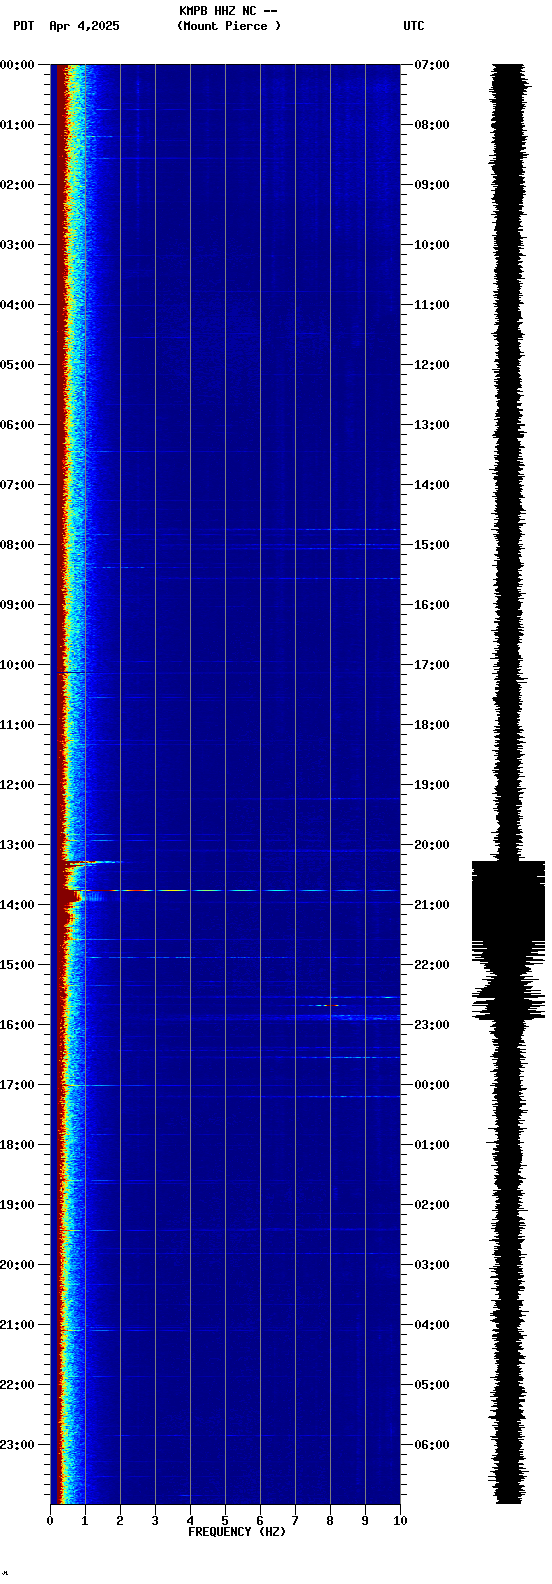Click the 16:00 UTC time label
Image resolution: width=552 pixels, height=1584 pixels.
432,605
